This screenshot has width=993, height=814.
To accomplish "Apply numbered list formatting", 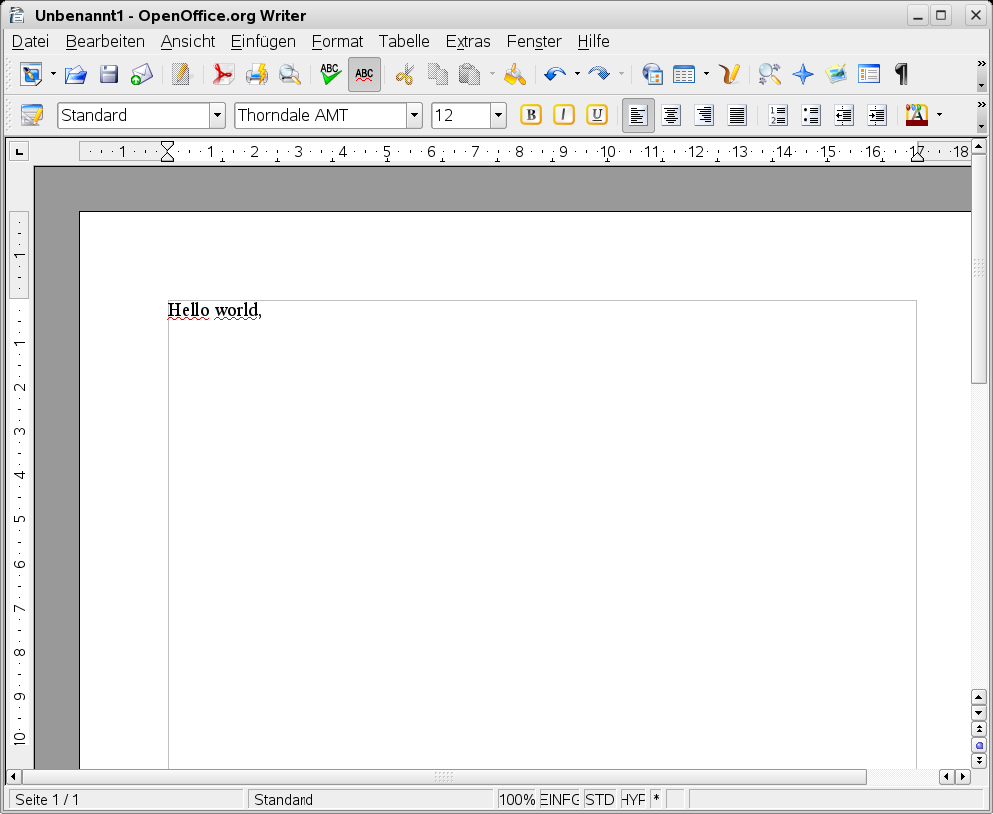I will (778, 115).
